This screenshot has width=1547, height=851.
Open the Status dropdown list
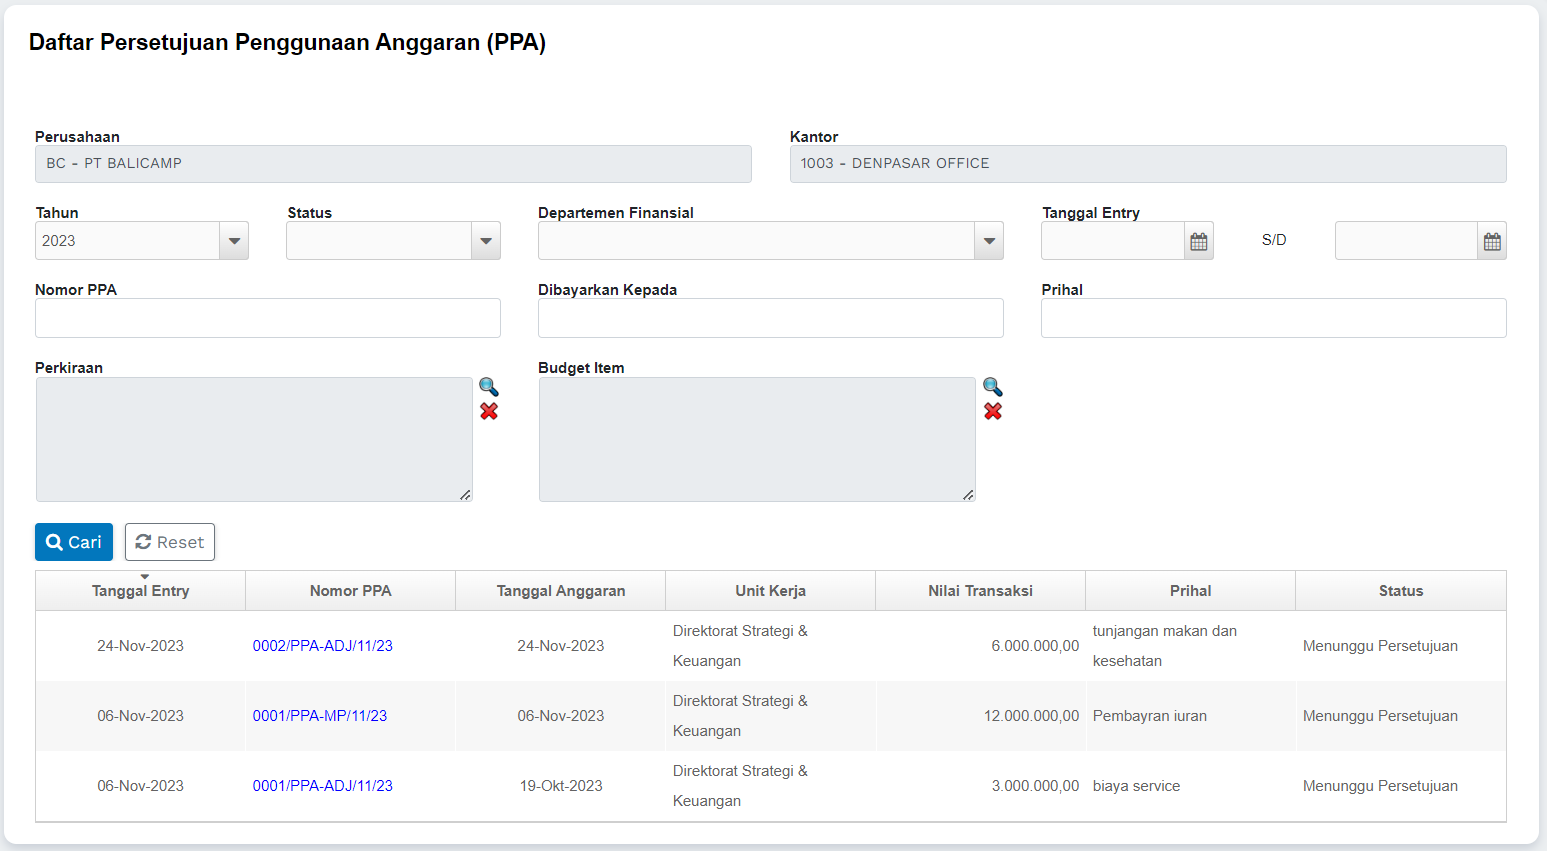pyautogui.click(x=485, y=241)
